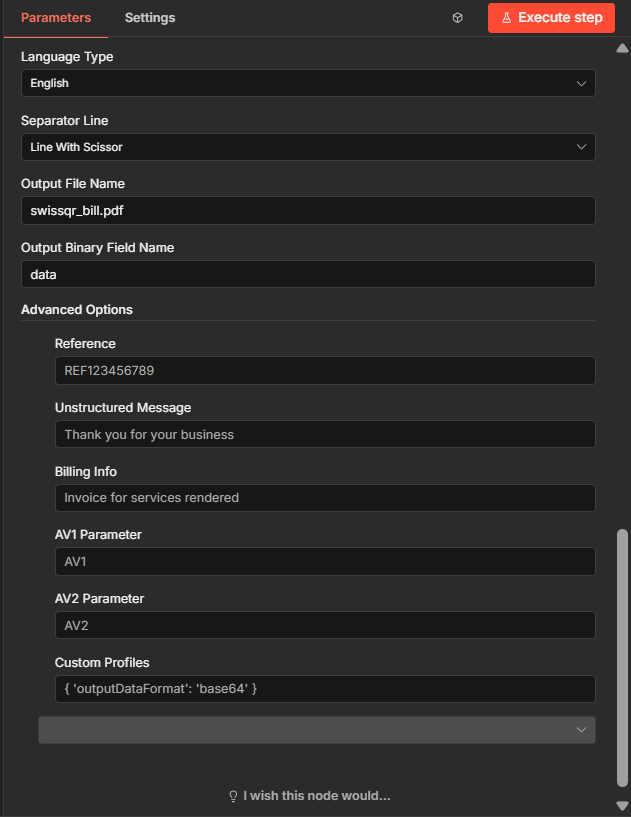Select the Unstructured Message text box

pos(325,434)
